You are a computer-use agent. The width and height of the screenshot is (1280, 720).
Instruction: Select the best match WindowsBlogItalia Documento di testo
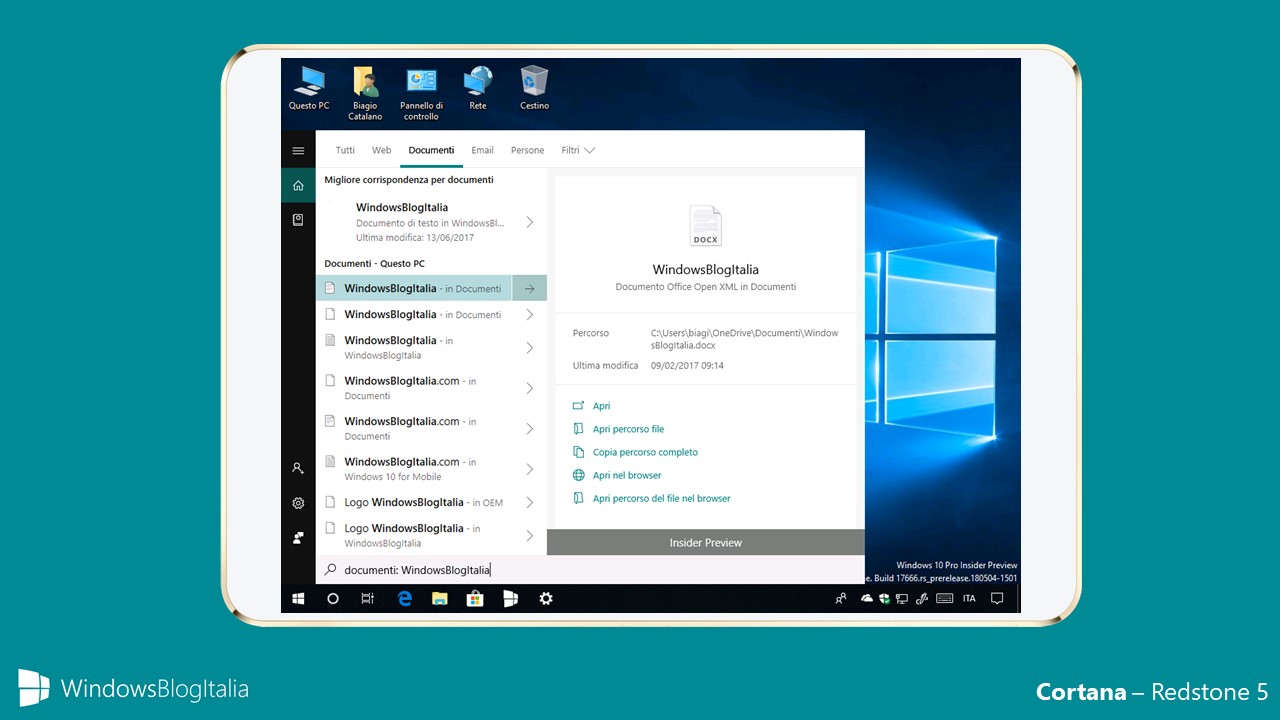pos(431,222)
